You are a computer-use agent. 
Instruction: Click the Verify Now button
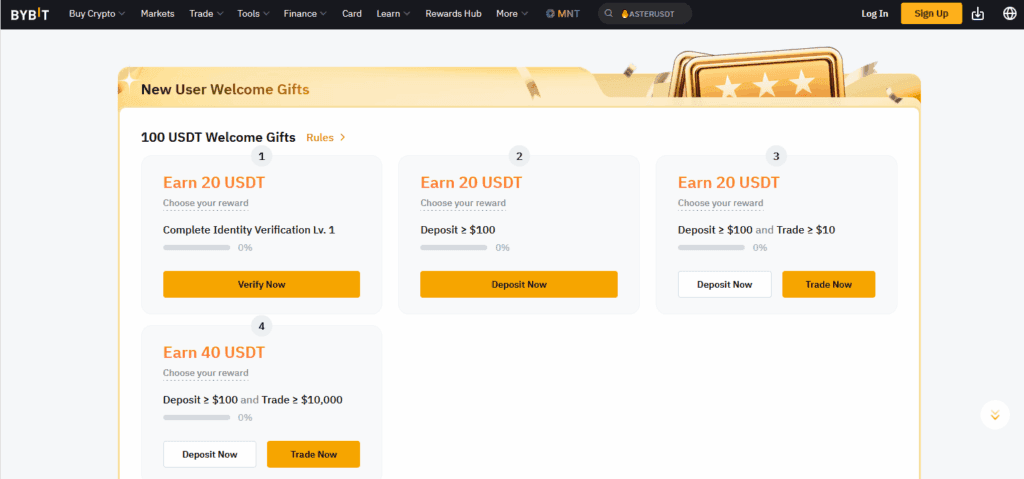click(261, 284)
